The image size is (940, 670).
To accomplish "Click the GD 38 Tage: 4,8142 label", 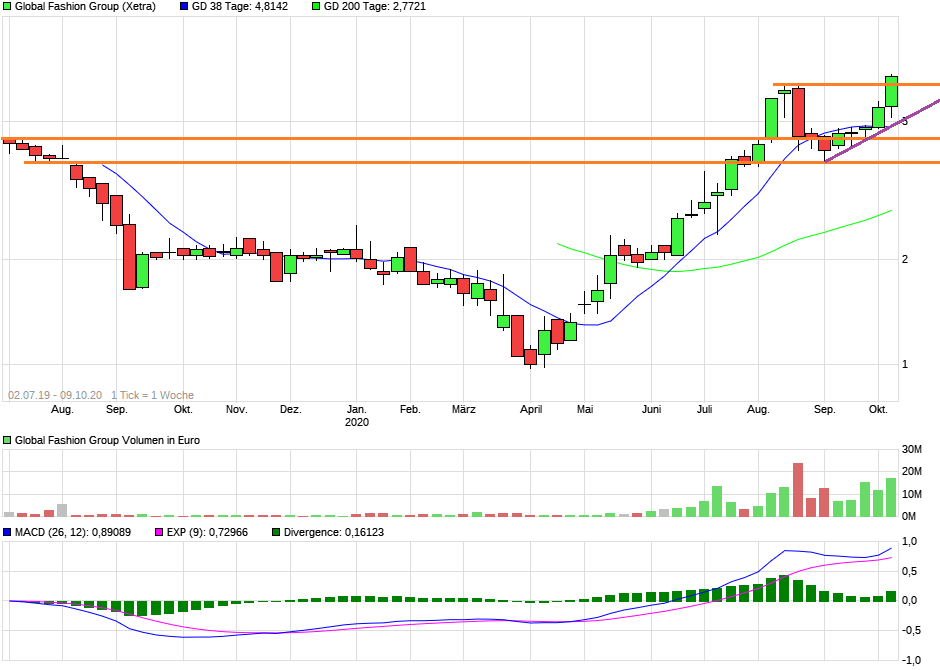I will (x=240, y=7).
